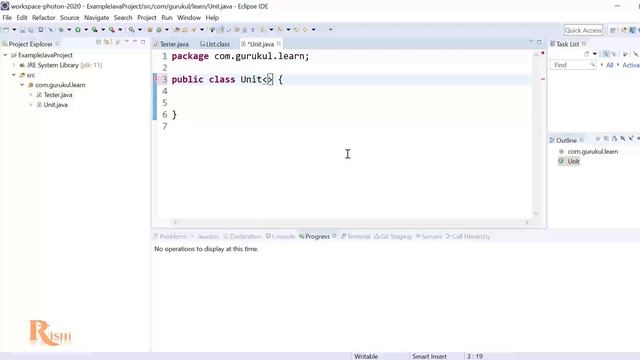
Task: Click the editor horizontal scrollbar
Action: (x=350, y=222)
